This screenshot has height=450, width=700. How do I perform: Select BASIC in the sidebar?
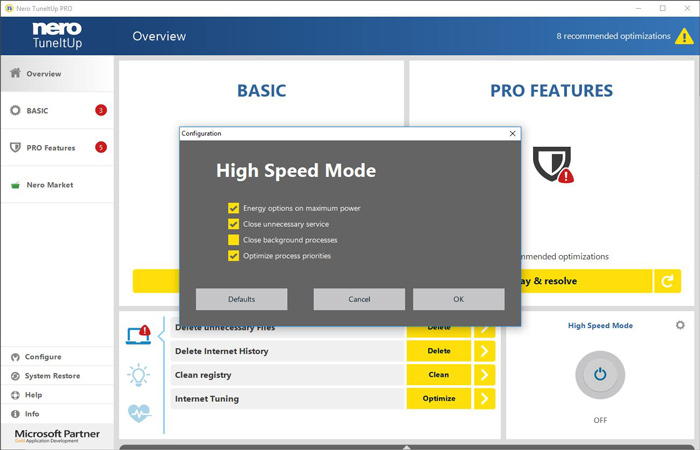point(57,110)
